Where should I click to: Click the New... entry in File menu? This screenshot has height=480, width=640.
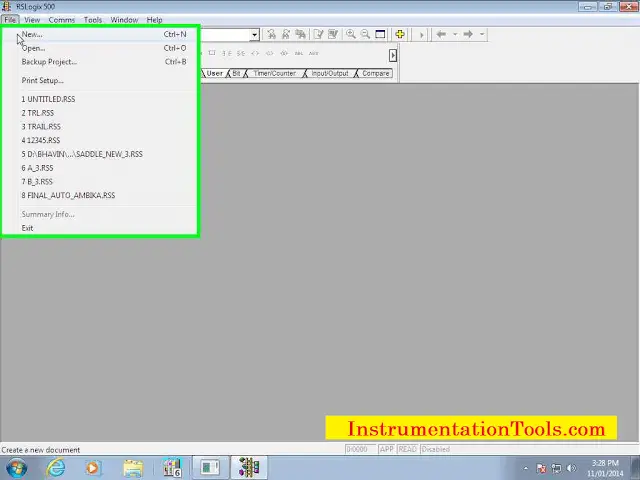100,34
